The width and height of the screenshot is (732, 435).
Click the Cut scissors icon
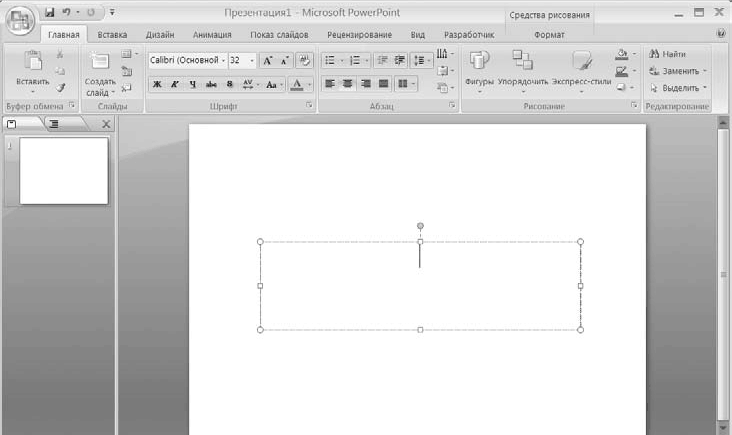point(60,53)
